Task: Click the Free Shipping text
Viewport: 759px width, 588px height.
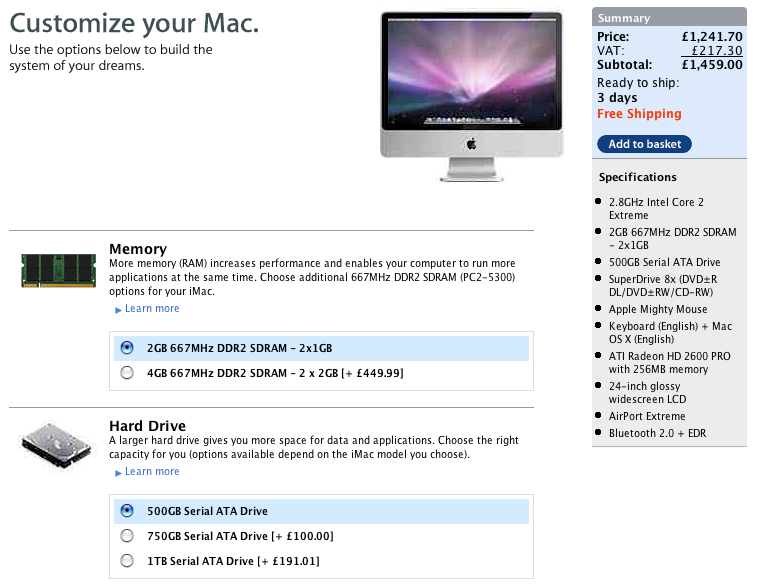Action: [x=639, y=114]
